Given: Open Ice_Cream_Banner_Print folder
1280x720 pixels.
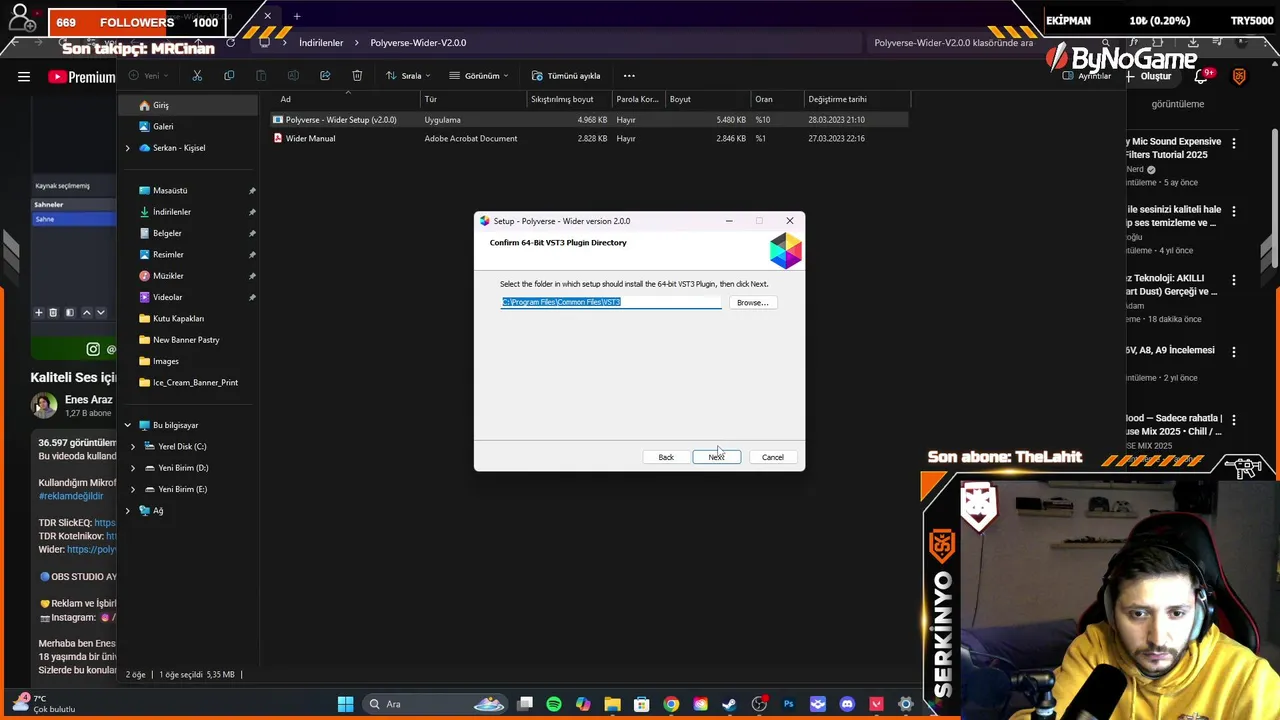Looking at the screenshot, I should (188, 383).
